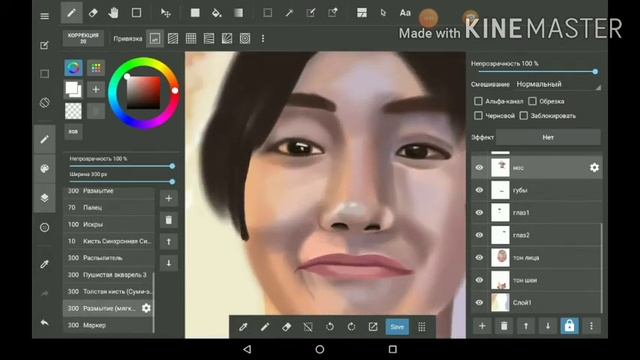Tap the RGB color mode button
640x360 pixels.
(73, 132)
